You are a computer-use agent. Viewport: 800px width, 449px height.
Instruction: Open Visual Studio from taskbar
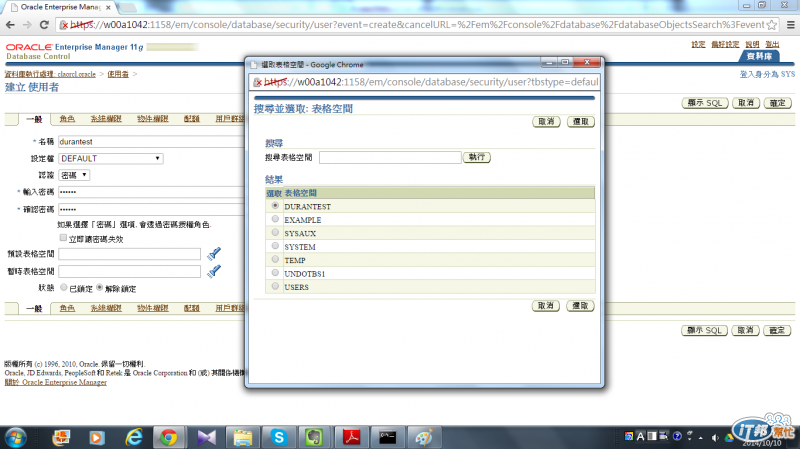pos(206,437)
